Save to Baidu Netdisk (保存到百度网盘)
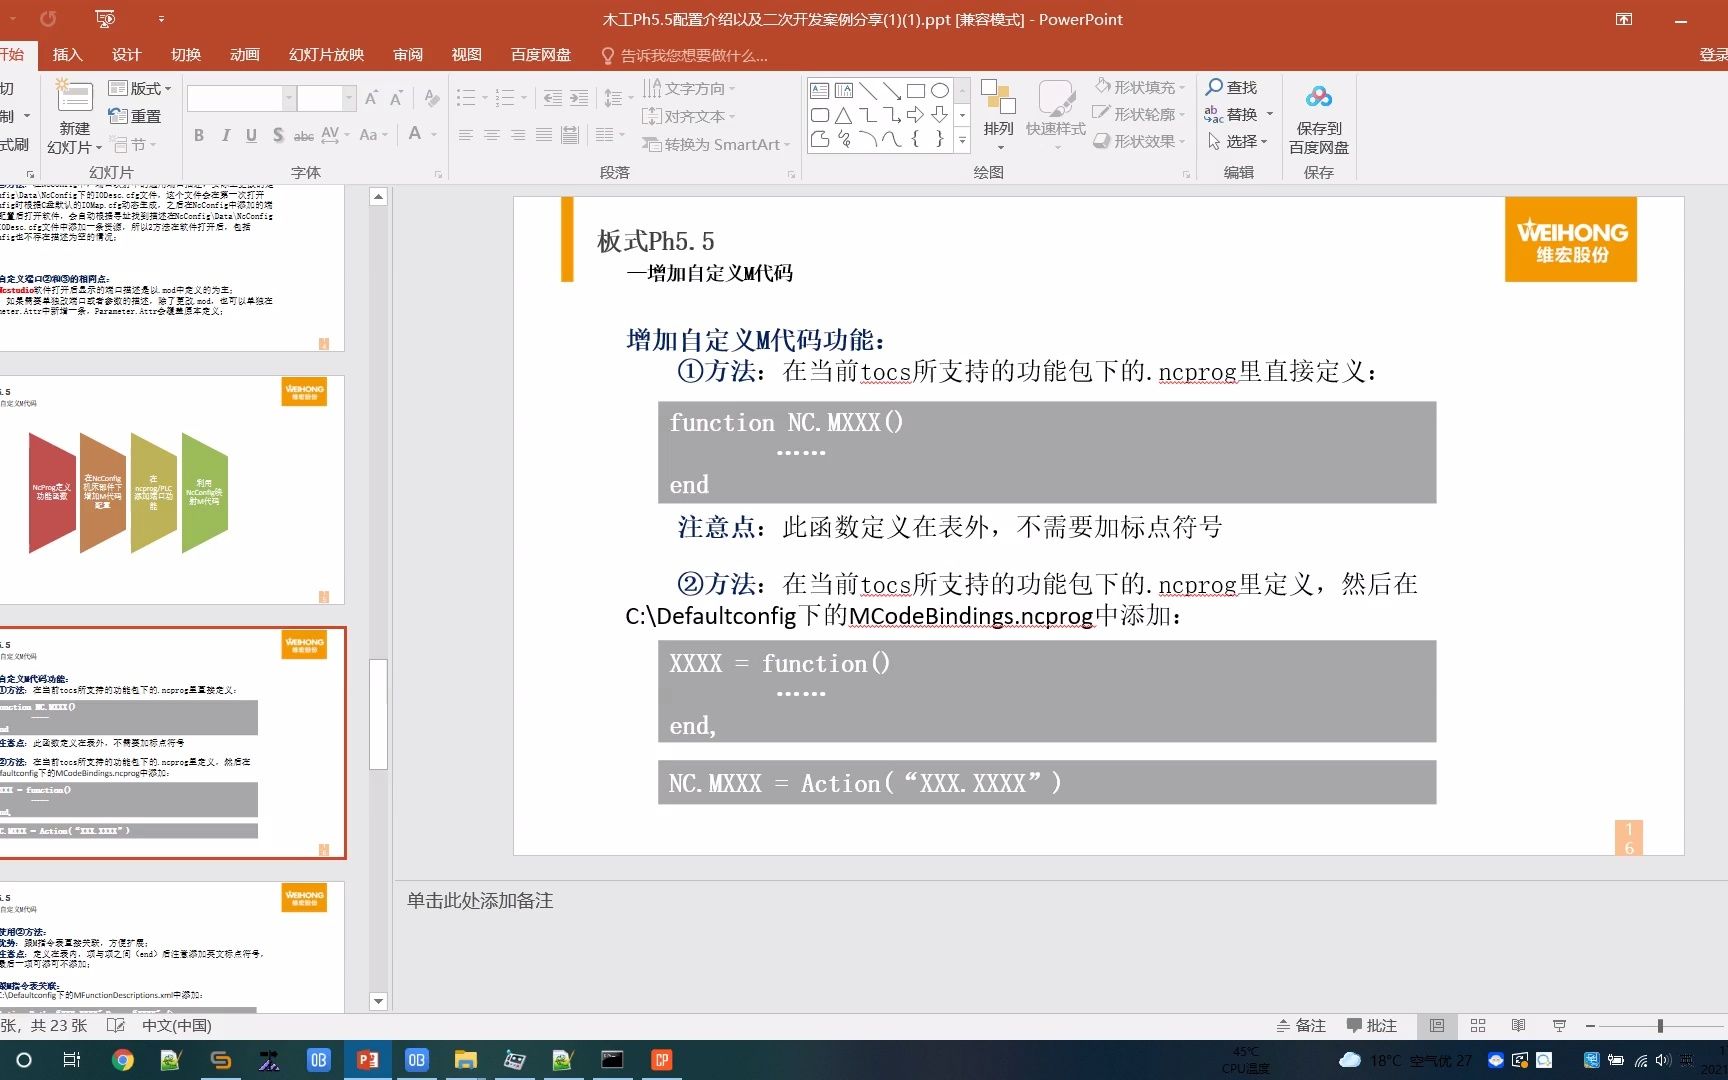 tap(1318, 113)
